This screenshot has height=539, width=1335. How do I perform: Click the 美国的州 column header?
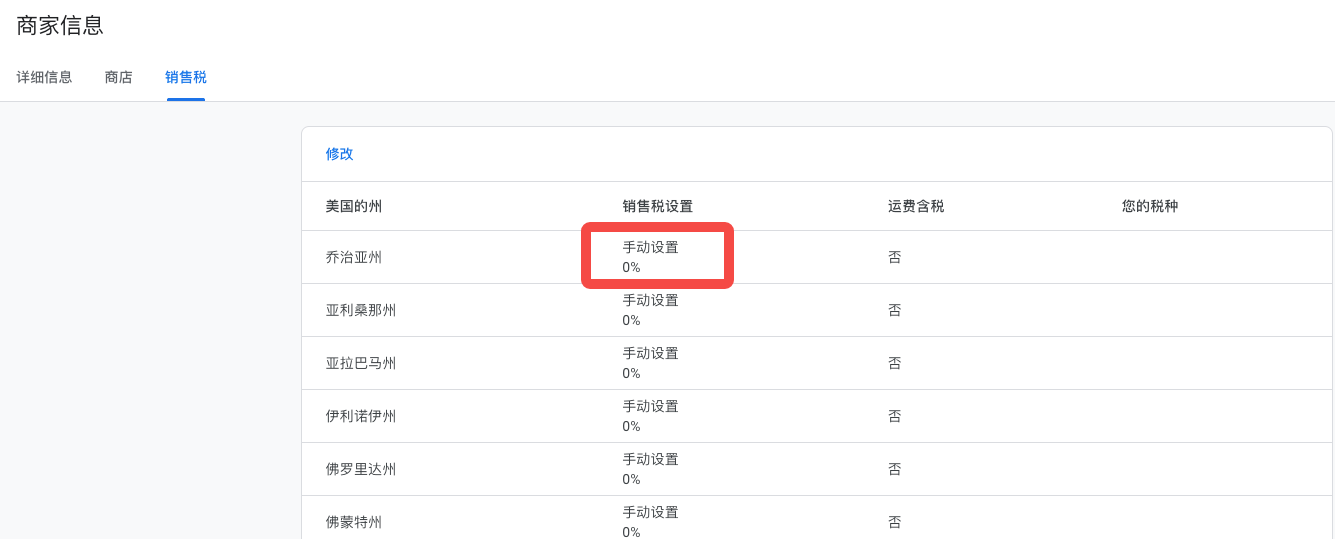(x=353, y=206)
